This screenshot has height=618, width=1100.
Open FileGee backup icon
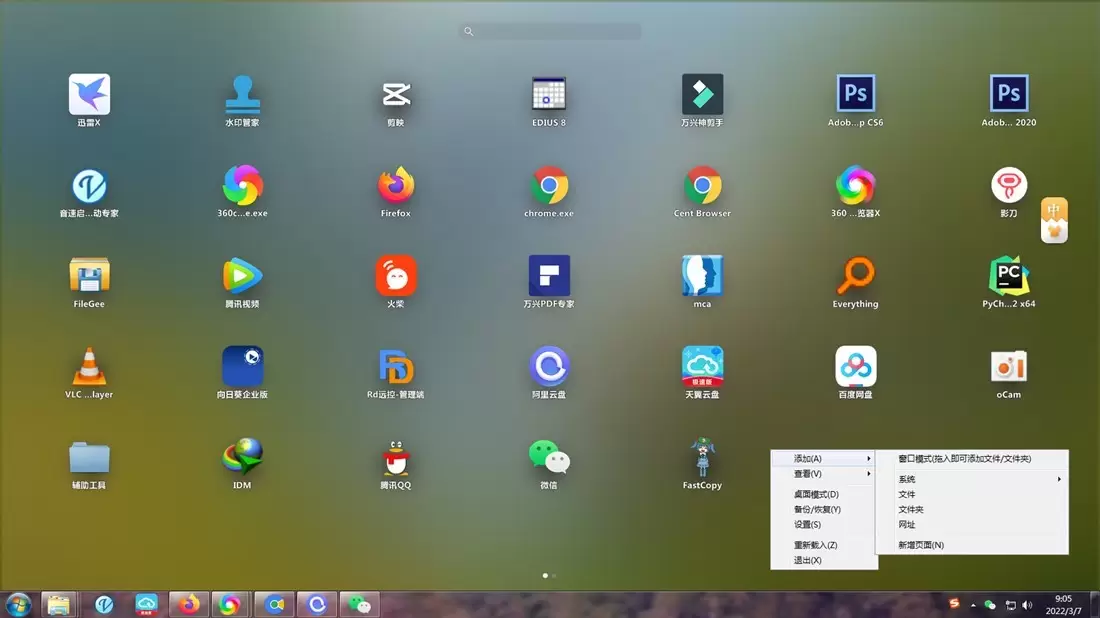89,276
